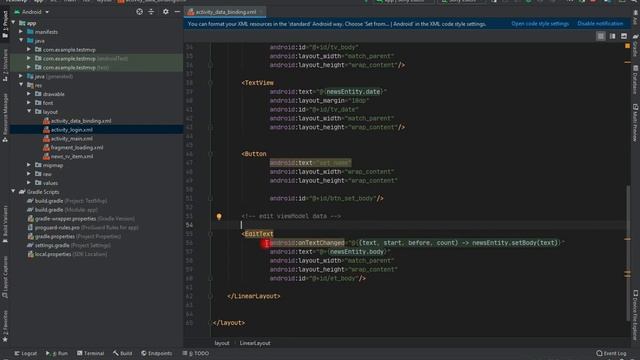
Task: Click the LinearLayout breadcrumb
Action: tap(255, 343)
